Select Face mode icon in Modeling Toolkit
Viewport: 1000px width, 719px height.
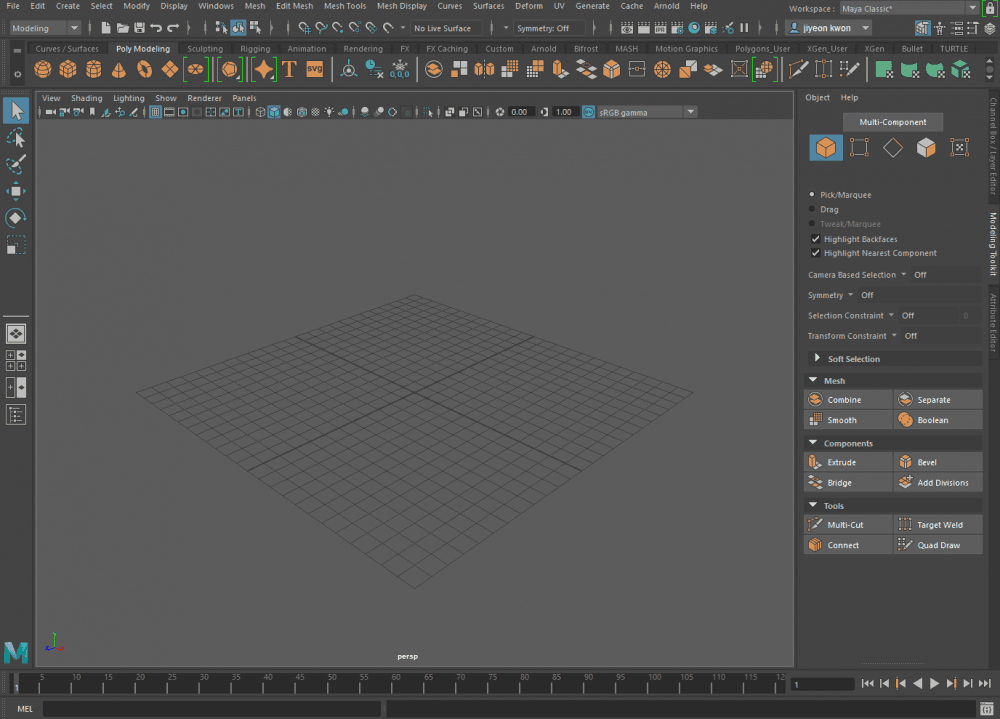click(926, 147)
